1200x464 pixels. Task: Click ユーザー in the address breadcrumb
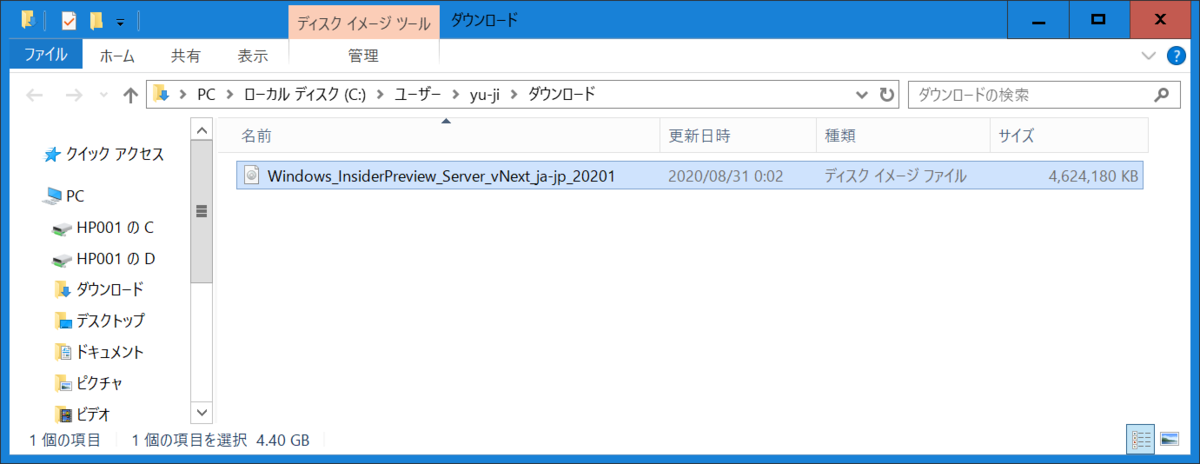[x=418, y=95]
